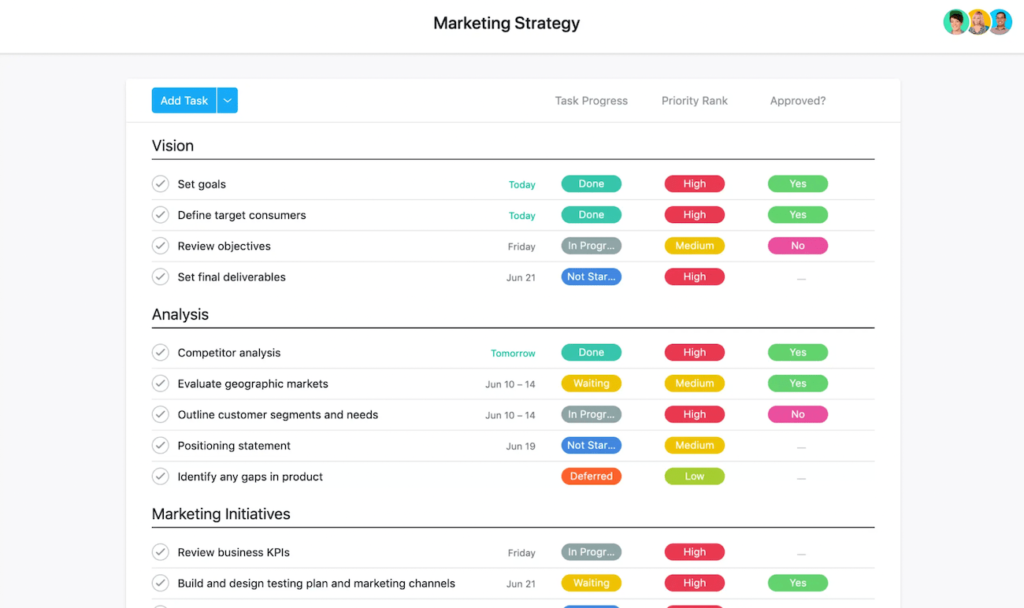Click the check icon for Competitor analysis
1024x608 pixels.
[160, 352]
